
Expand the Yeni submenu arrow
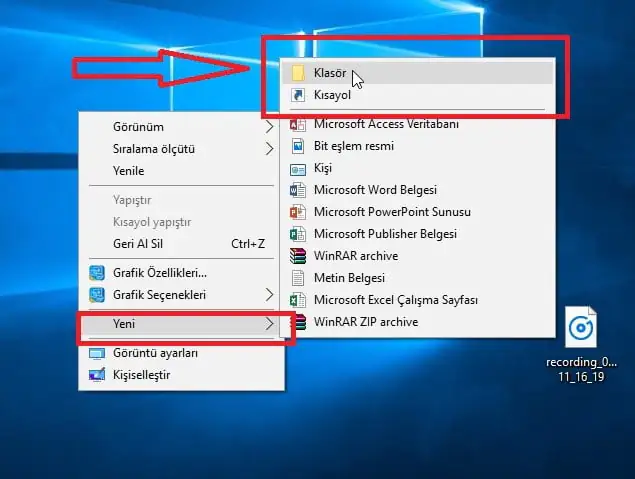(269, 324)
